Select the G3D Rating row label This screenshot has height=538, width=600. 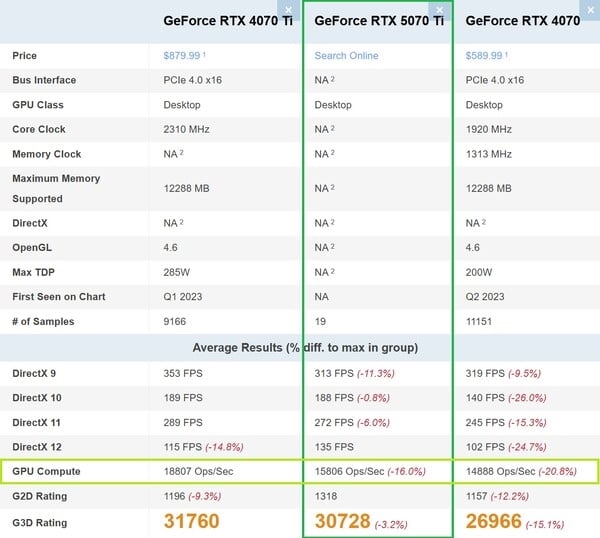click(42, 521)
